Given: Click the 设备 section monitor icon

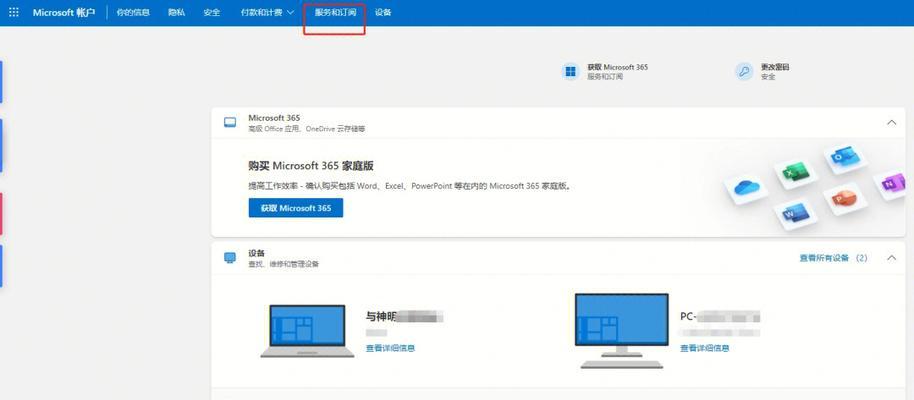Looking at the screenshot, I should pyautogui.click(x=230, y=258).
